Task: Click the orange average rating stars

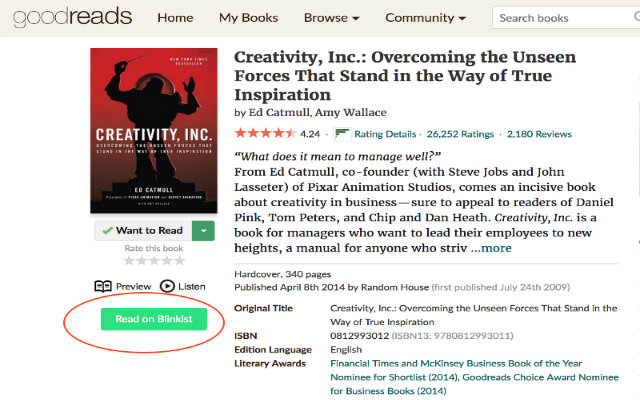Action: click(264, 133)
